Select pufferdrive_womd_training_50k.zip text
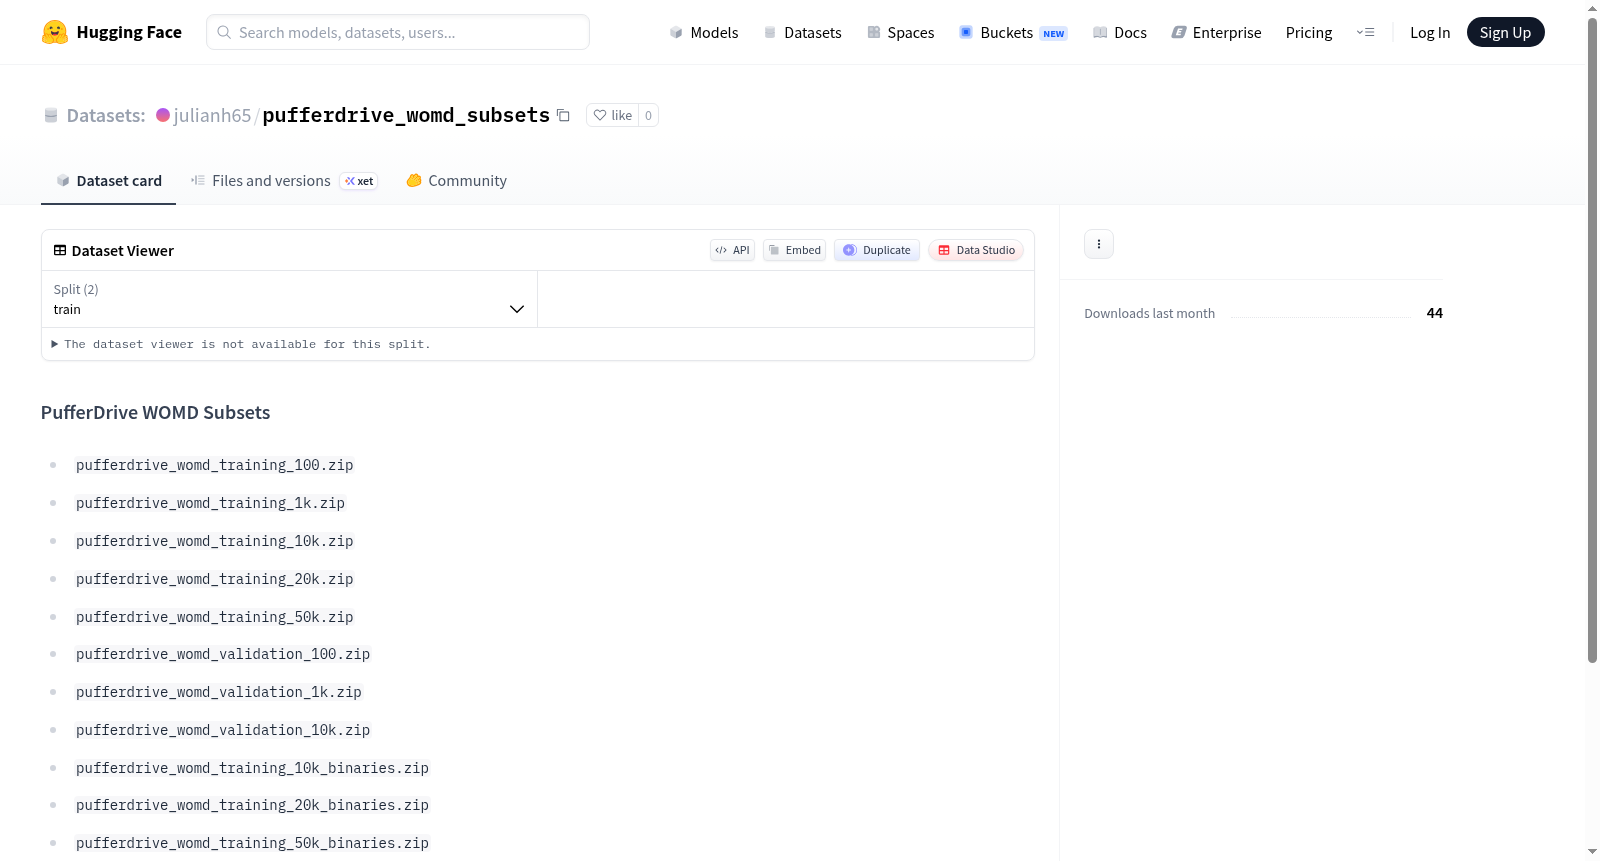 tap(215, 617)
